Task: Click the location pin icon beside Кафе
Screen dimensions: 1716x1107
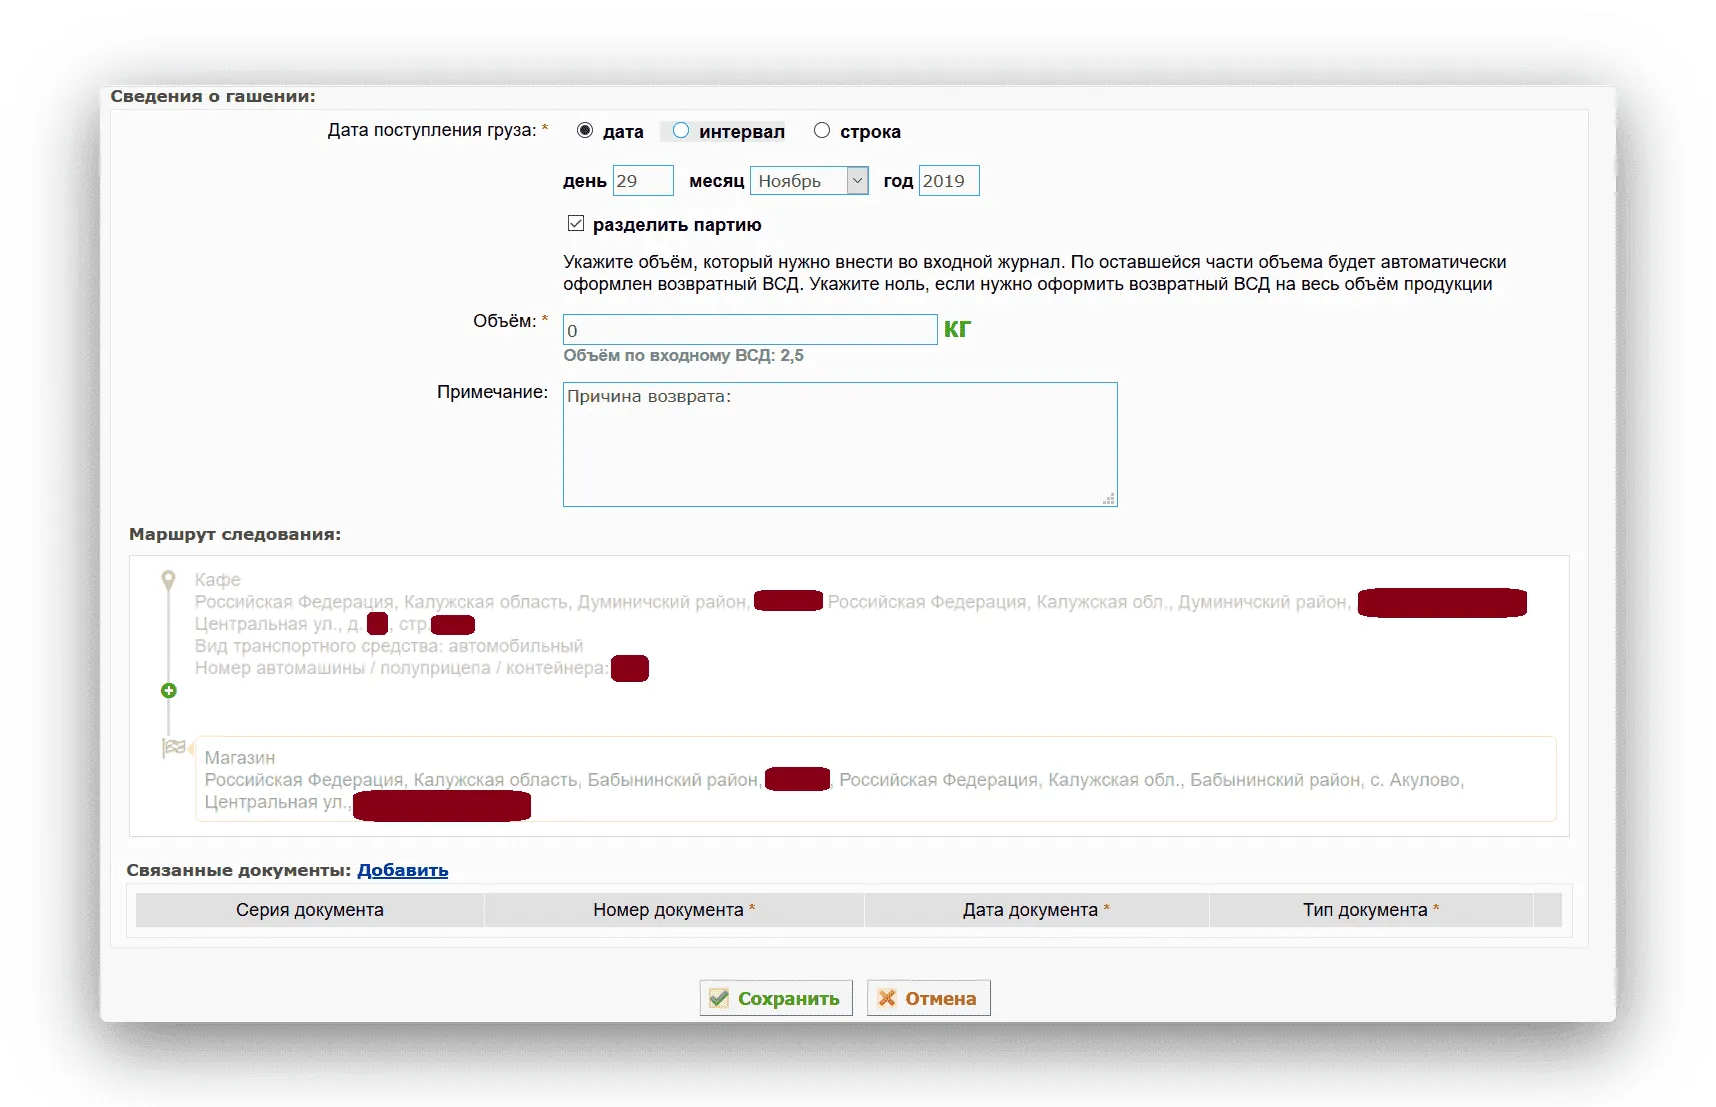Action: tap(169, 580)
